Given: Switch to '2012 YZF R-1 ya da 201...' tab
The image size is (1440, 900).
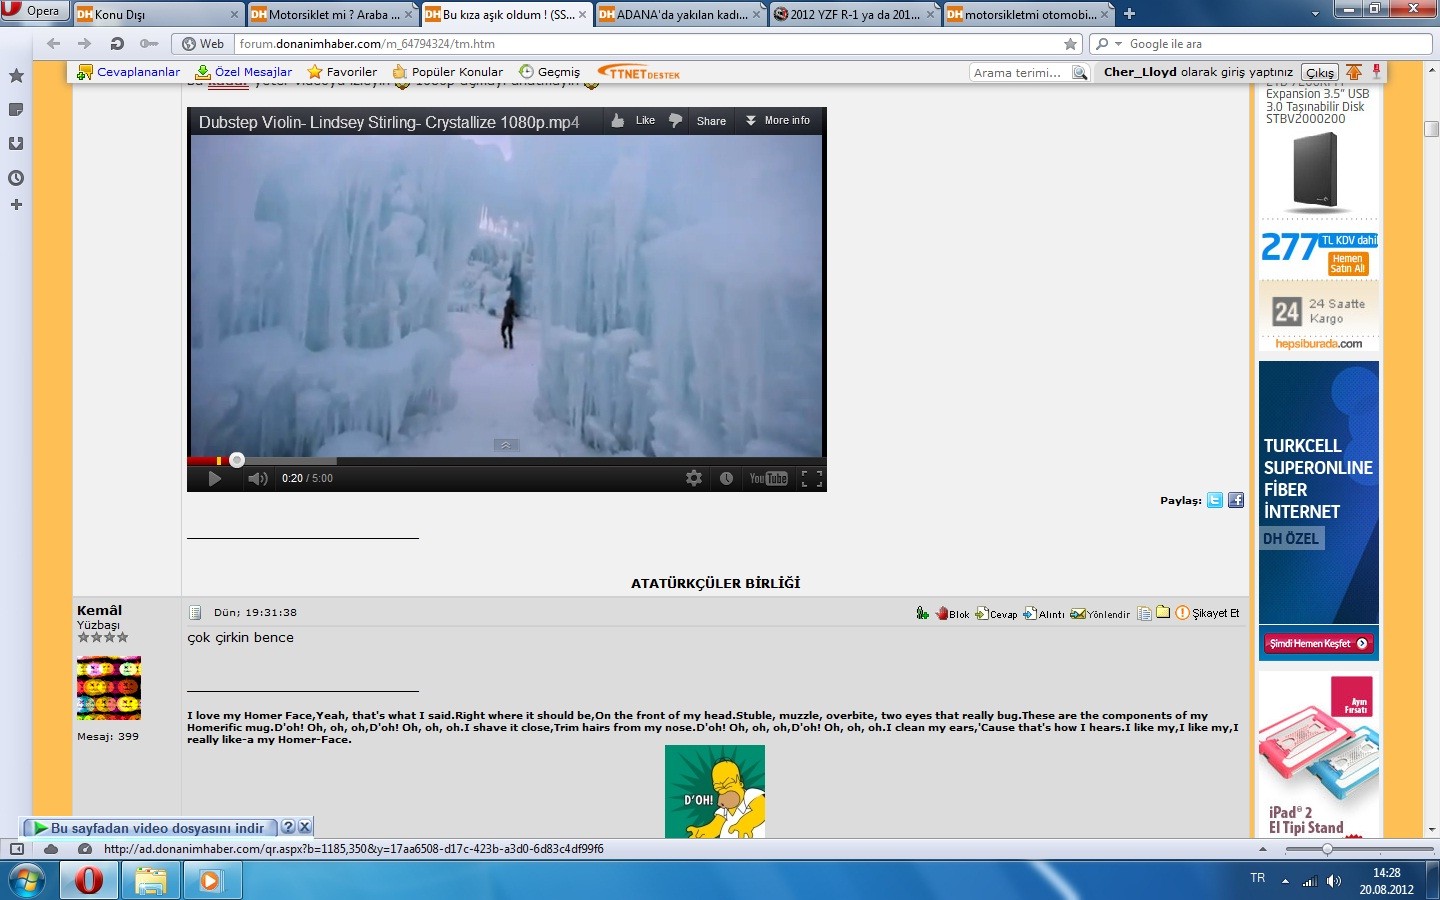Looking at the screenshot, I should tap(854, 14).
